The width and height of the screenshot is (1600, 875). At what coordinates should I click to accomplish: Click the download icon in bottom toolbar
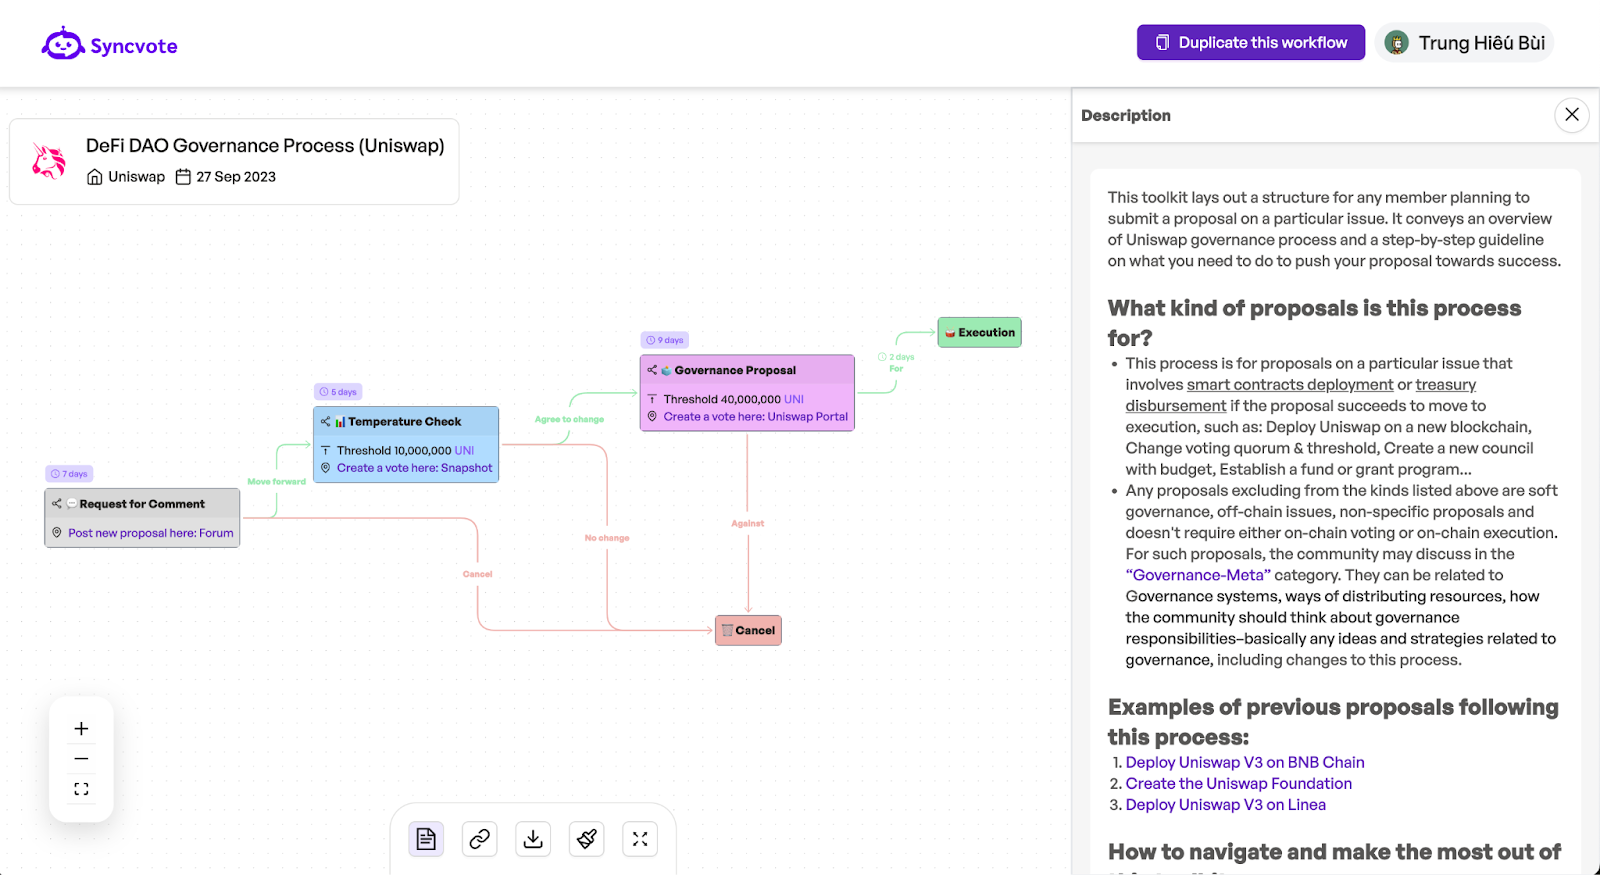tap(533, 839)
